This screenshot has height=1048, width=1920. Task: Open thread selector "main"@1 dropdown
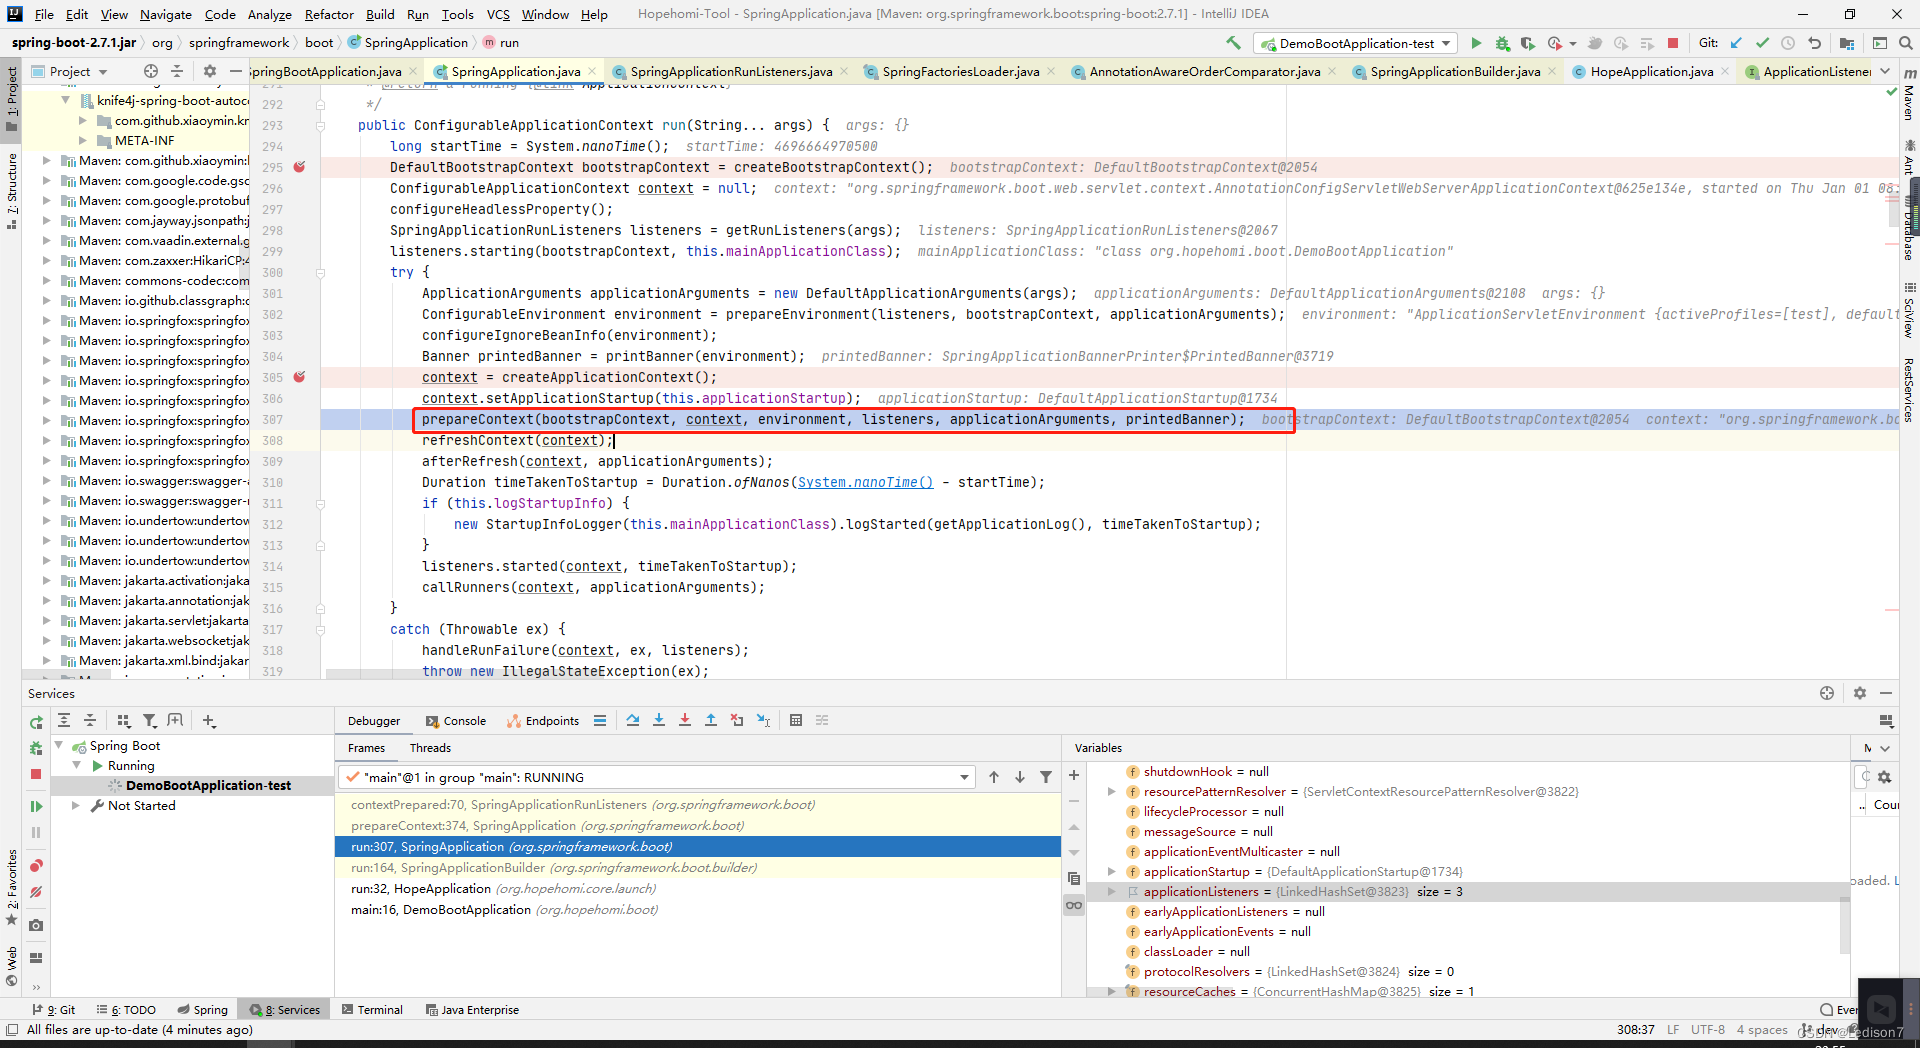point(656,777)
